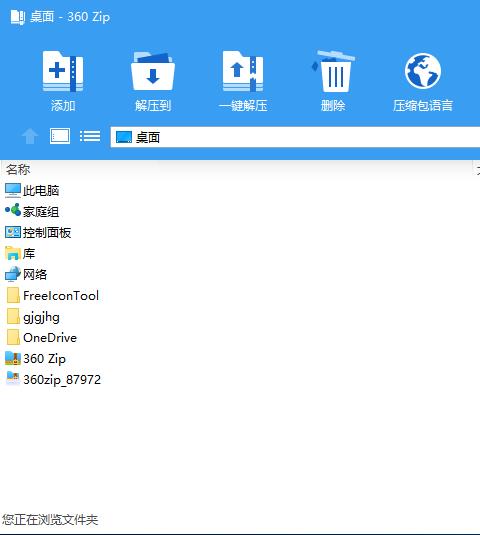Select the 控制面板 control panel icon
480x535 pixels.
(x=13, y=232)
